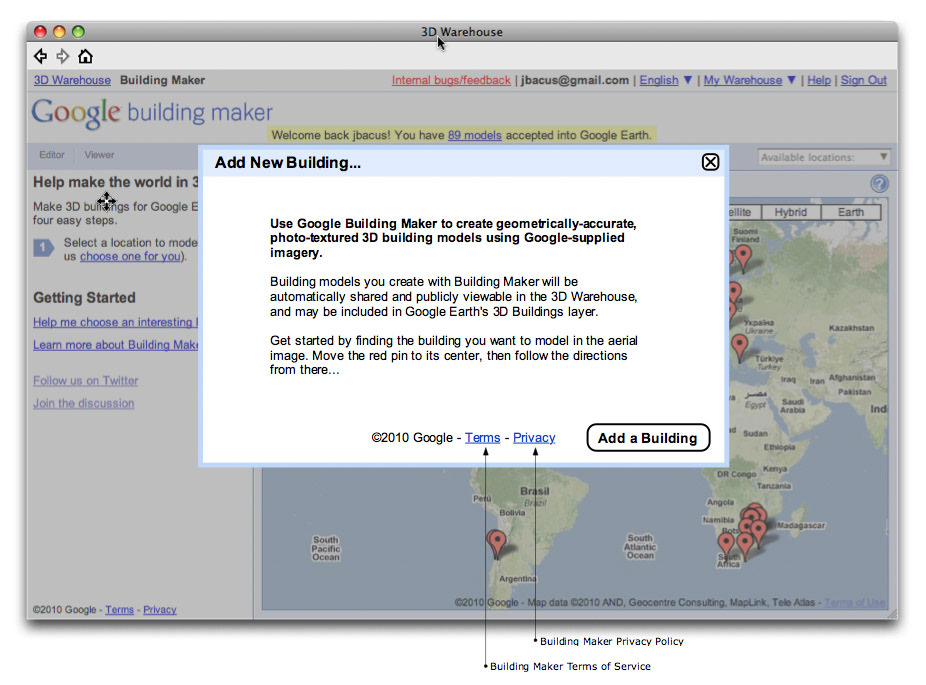The image size is (926, 685).
Task: Open the dialog's Privacy link
Action: click(x=534, y=438)
